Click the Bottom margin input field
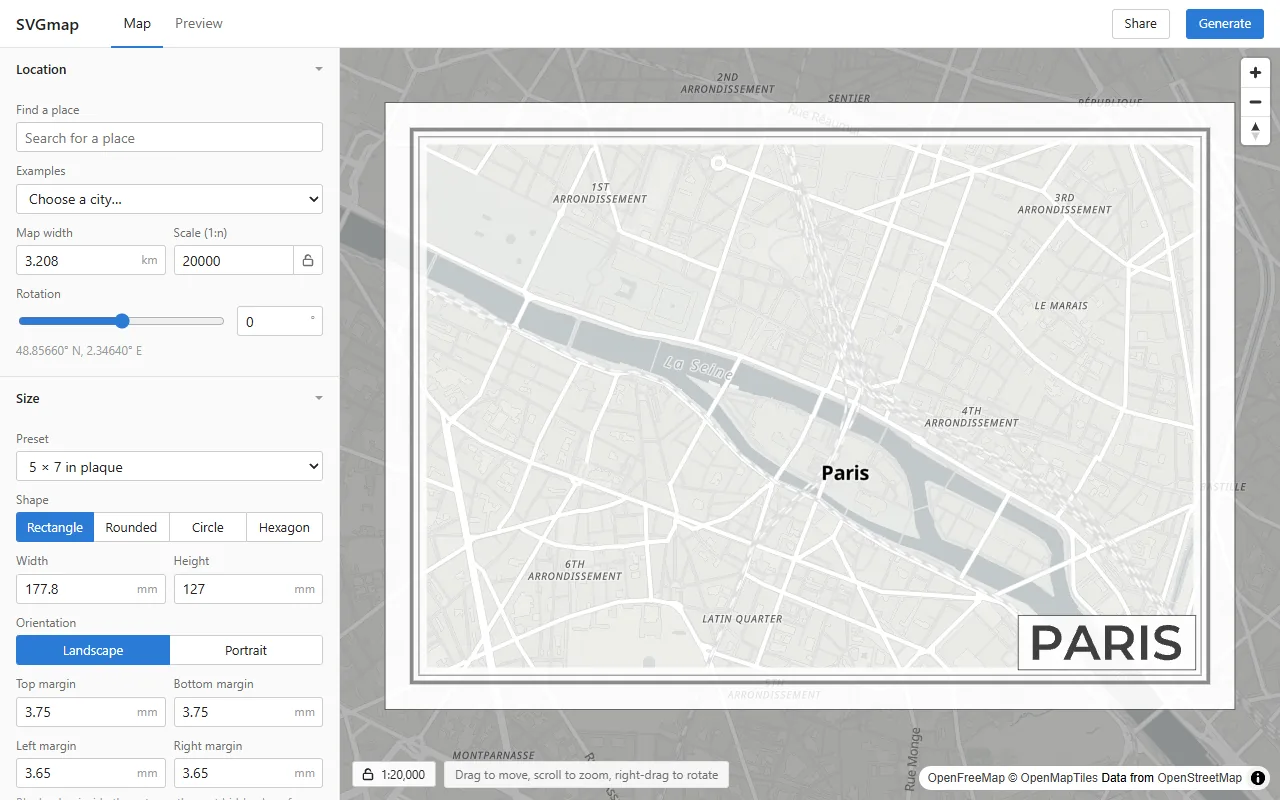Image resolution: width=1280 pixels, height=800 pixels. [x=248, y=712]
